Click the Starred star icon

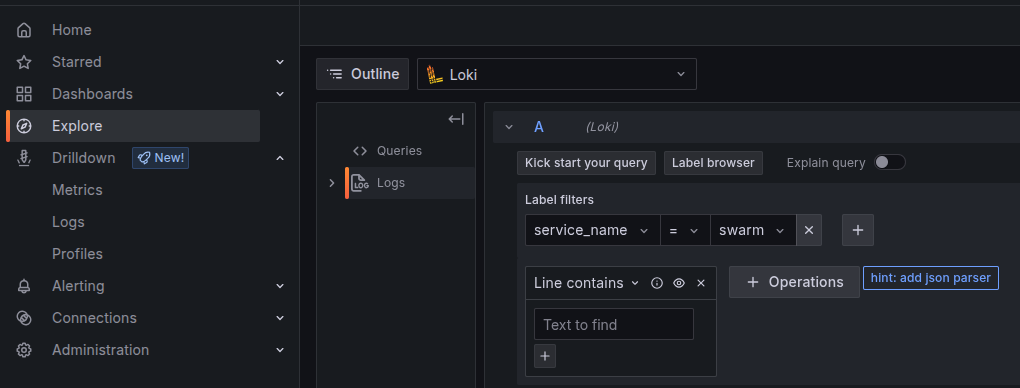pyautogui.click(x=24, y=62)
